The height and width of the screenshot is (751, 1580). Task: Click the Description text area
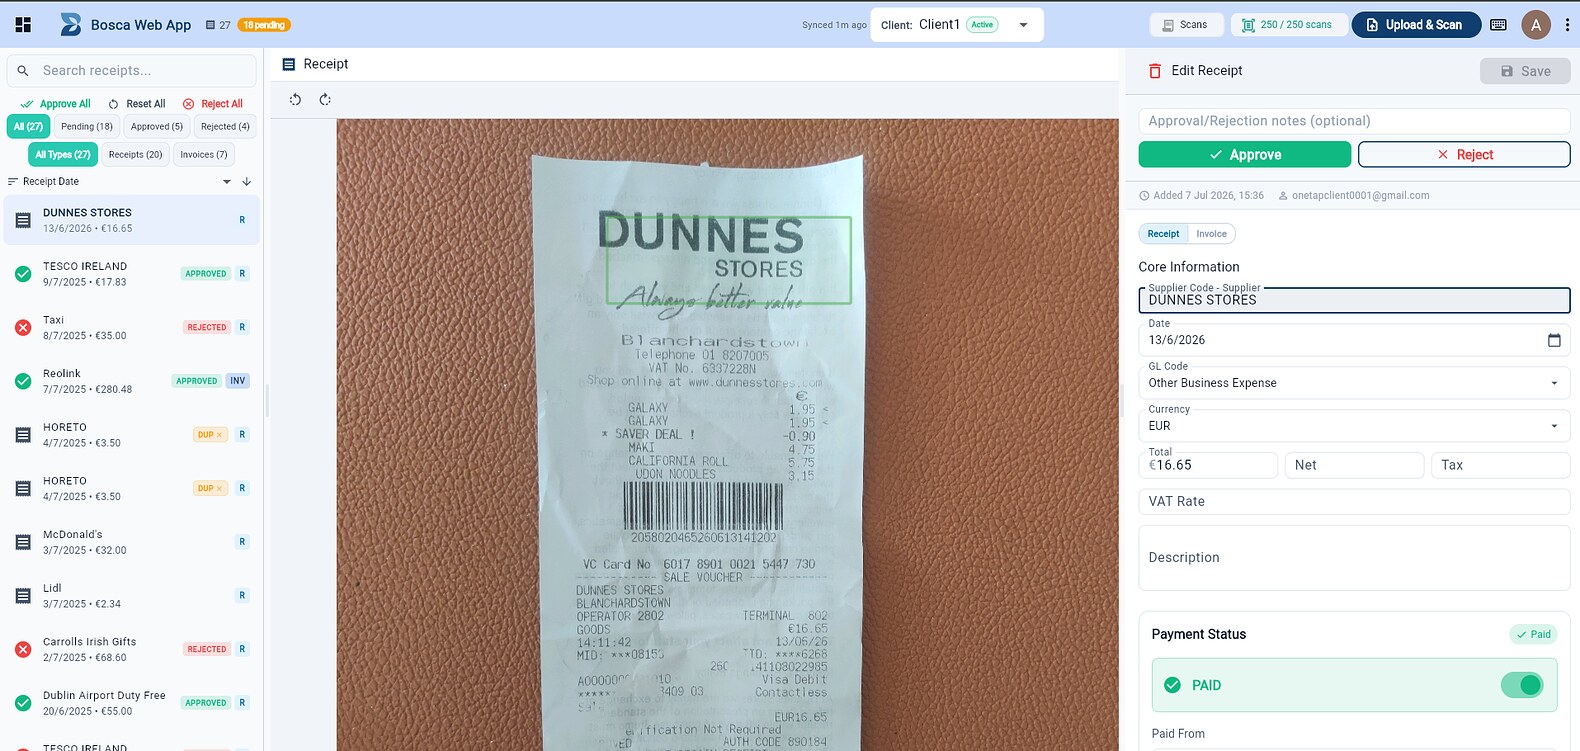click(1354, 558)
